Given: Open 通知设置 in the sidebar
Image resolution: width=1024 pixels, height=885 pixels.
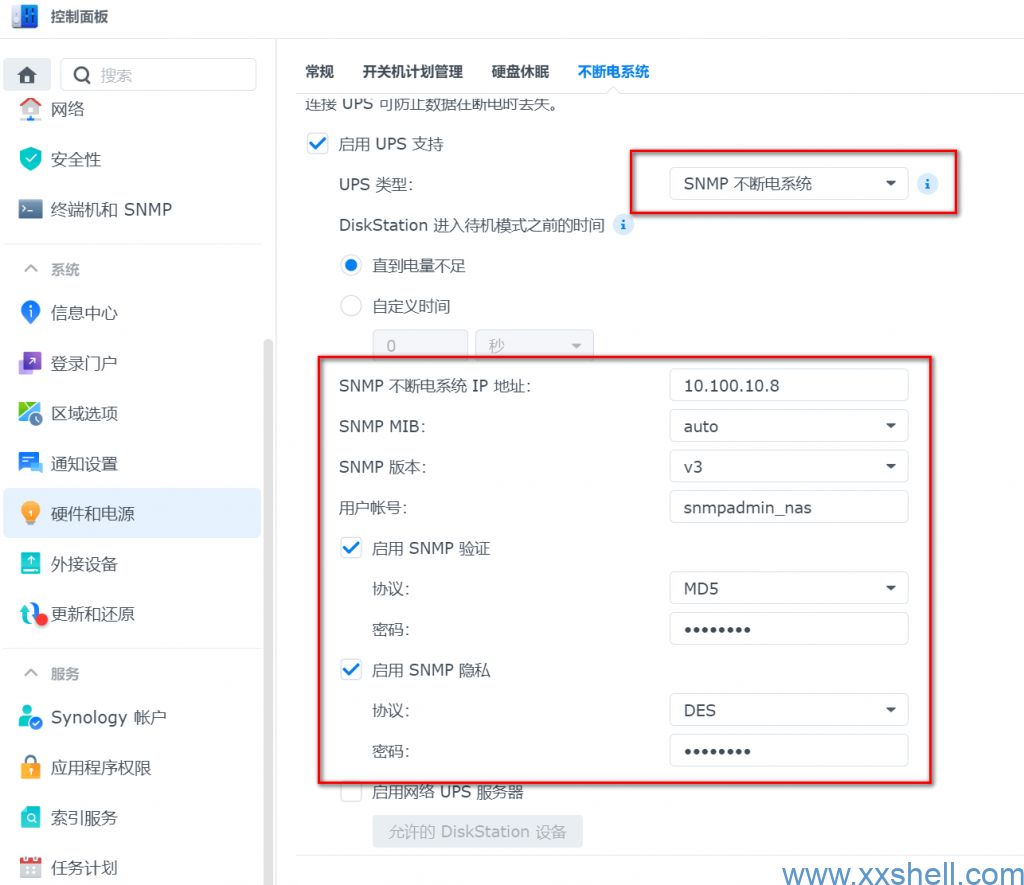Looking at the screenshot, I should click(x=84, y=464).
